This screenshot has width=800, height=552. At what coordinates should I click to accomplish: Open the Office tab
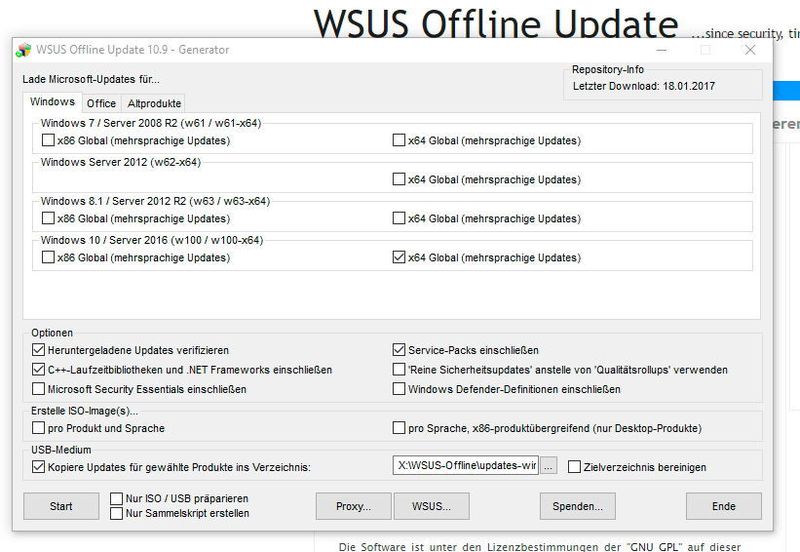[101, 104]
